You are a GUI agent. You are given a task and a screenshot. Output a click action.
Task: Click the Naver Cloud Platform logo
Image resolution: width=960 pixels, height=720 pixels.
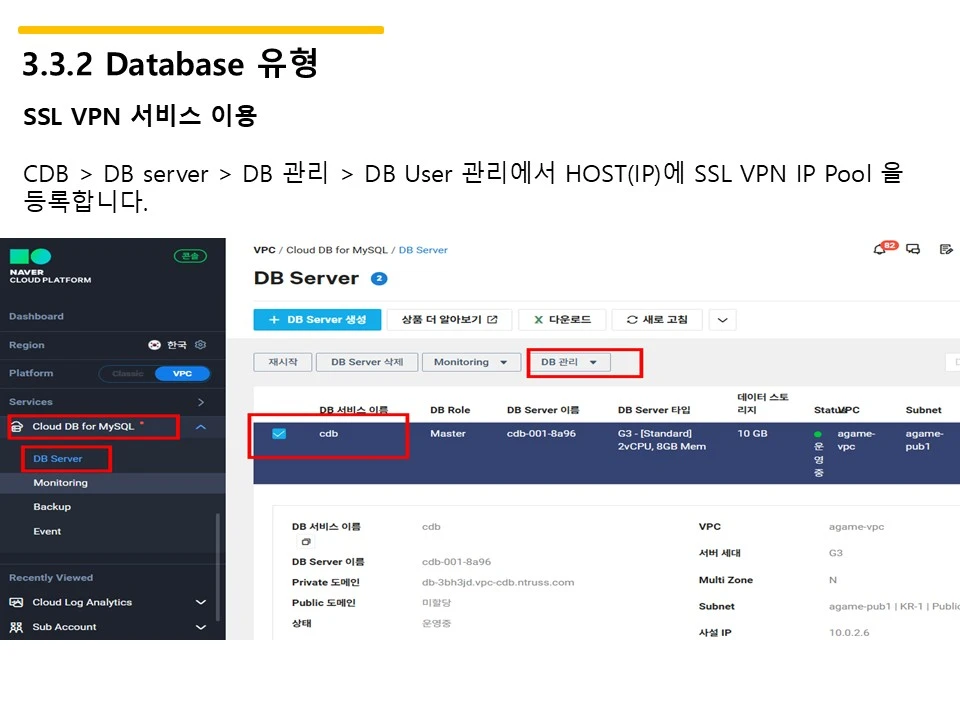pyautogui.click(x=50, y=266)
